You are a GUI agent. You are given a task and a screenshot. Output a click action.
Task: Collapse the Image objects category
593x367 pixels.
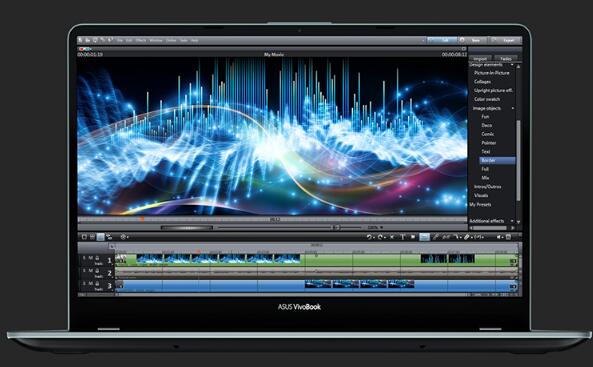point(513,108)
